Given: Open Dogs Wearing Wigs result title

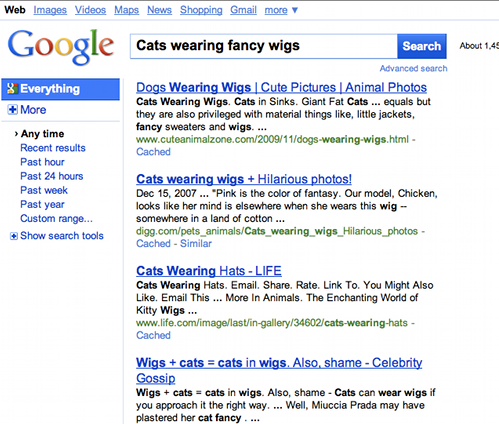Looking at the screenshot, I should pyautogui.click(x=281, y=87).
